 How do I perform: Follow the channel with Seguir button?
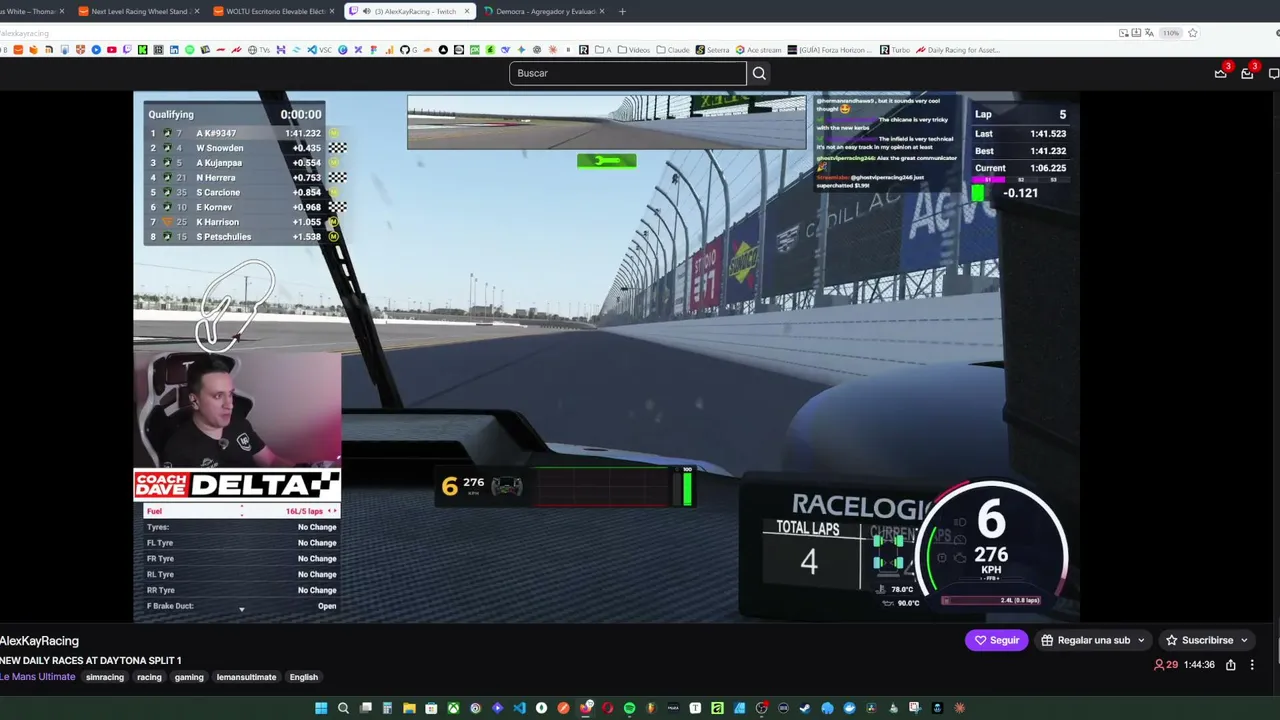(997, 640)
